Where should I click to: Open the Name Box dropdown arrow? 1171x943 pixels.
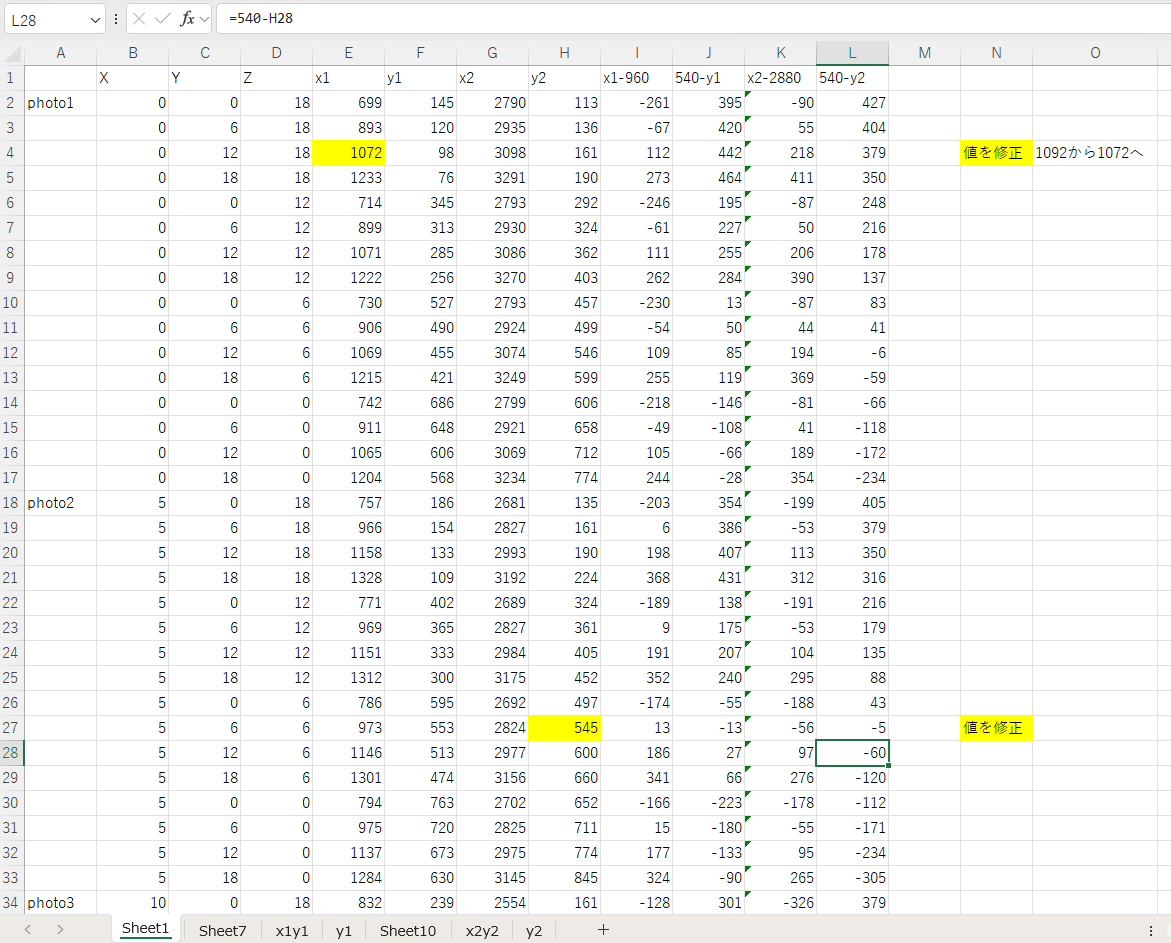(x=95, y=20)
